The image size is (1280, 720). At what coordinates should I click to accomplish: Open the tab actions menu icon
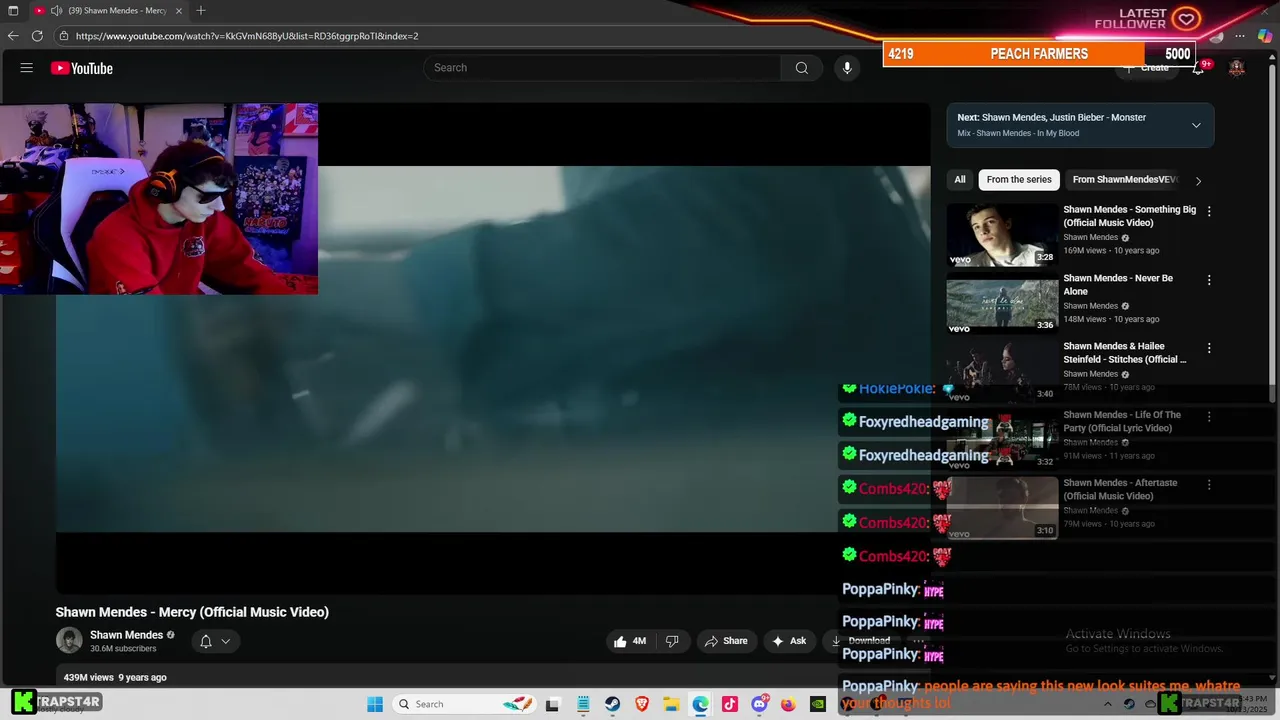pos(13,10)
